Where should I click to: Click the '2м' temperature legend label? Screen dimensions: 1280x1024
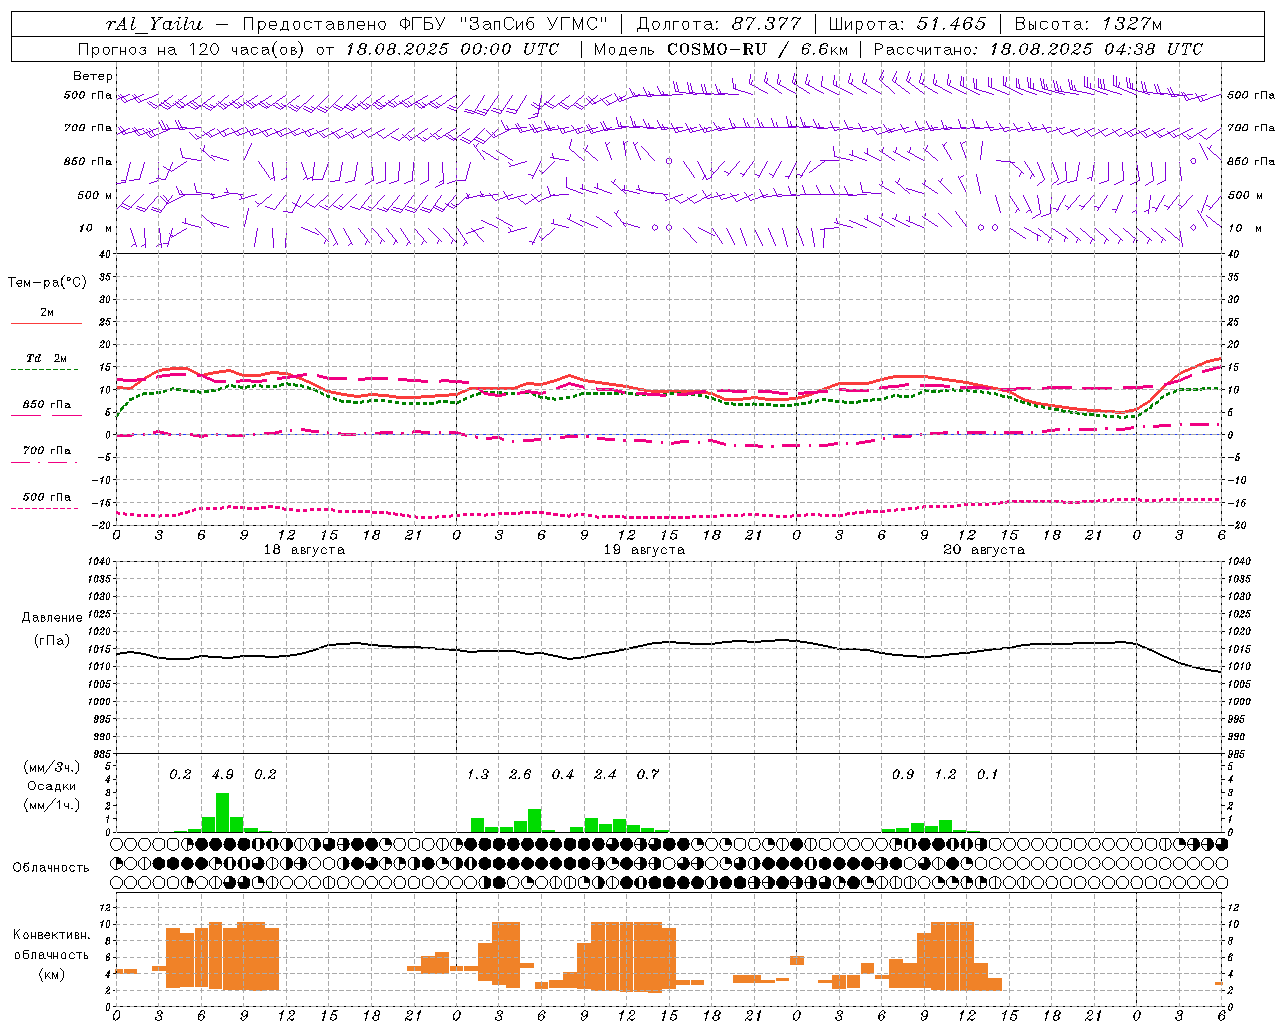pos(47,312)
